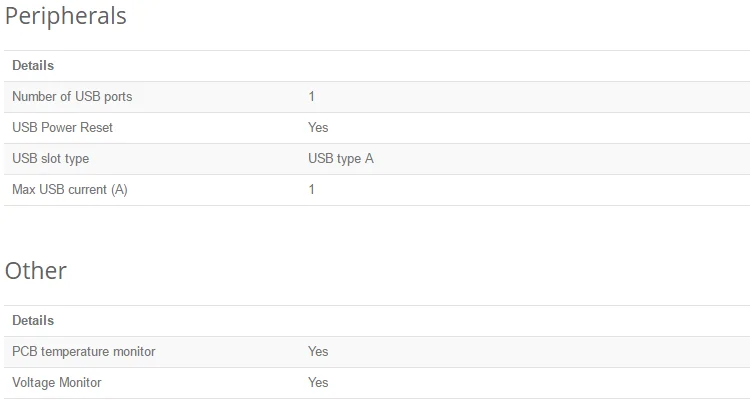Click the Max USB current (A) label
This screenshot has width=750, height=400.
click(70, 190)
